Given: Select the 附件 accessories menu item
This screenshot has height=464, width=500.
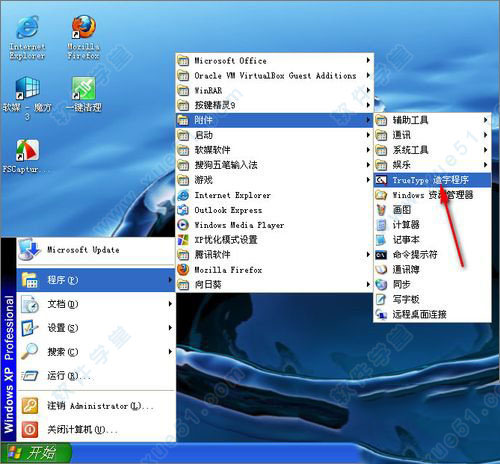Looking at the screenshot, I should click(x=274, y=120).
